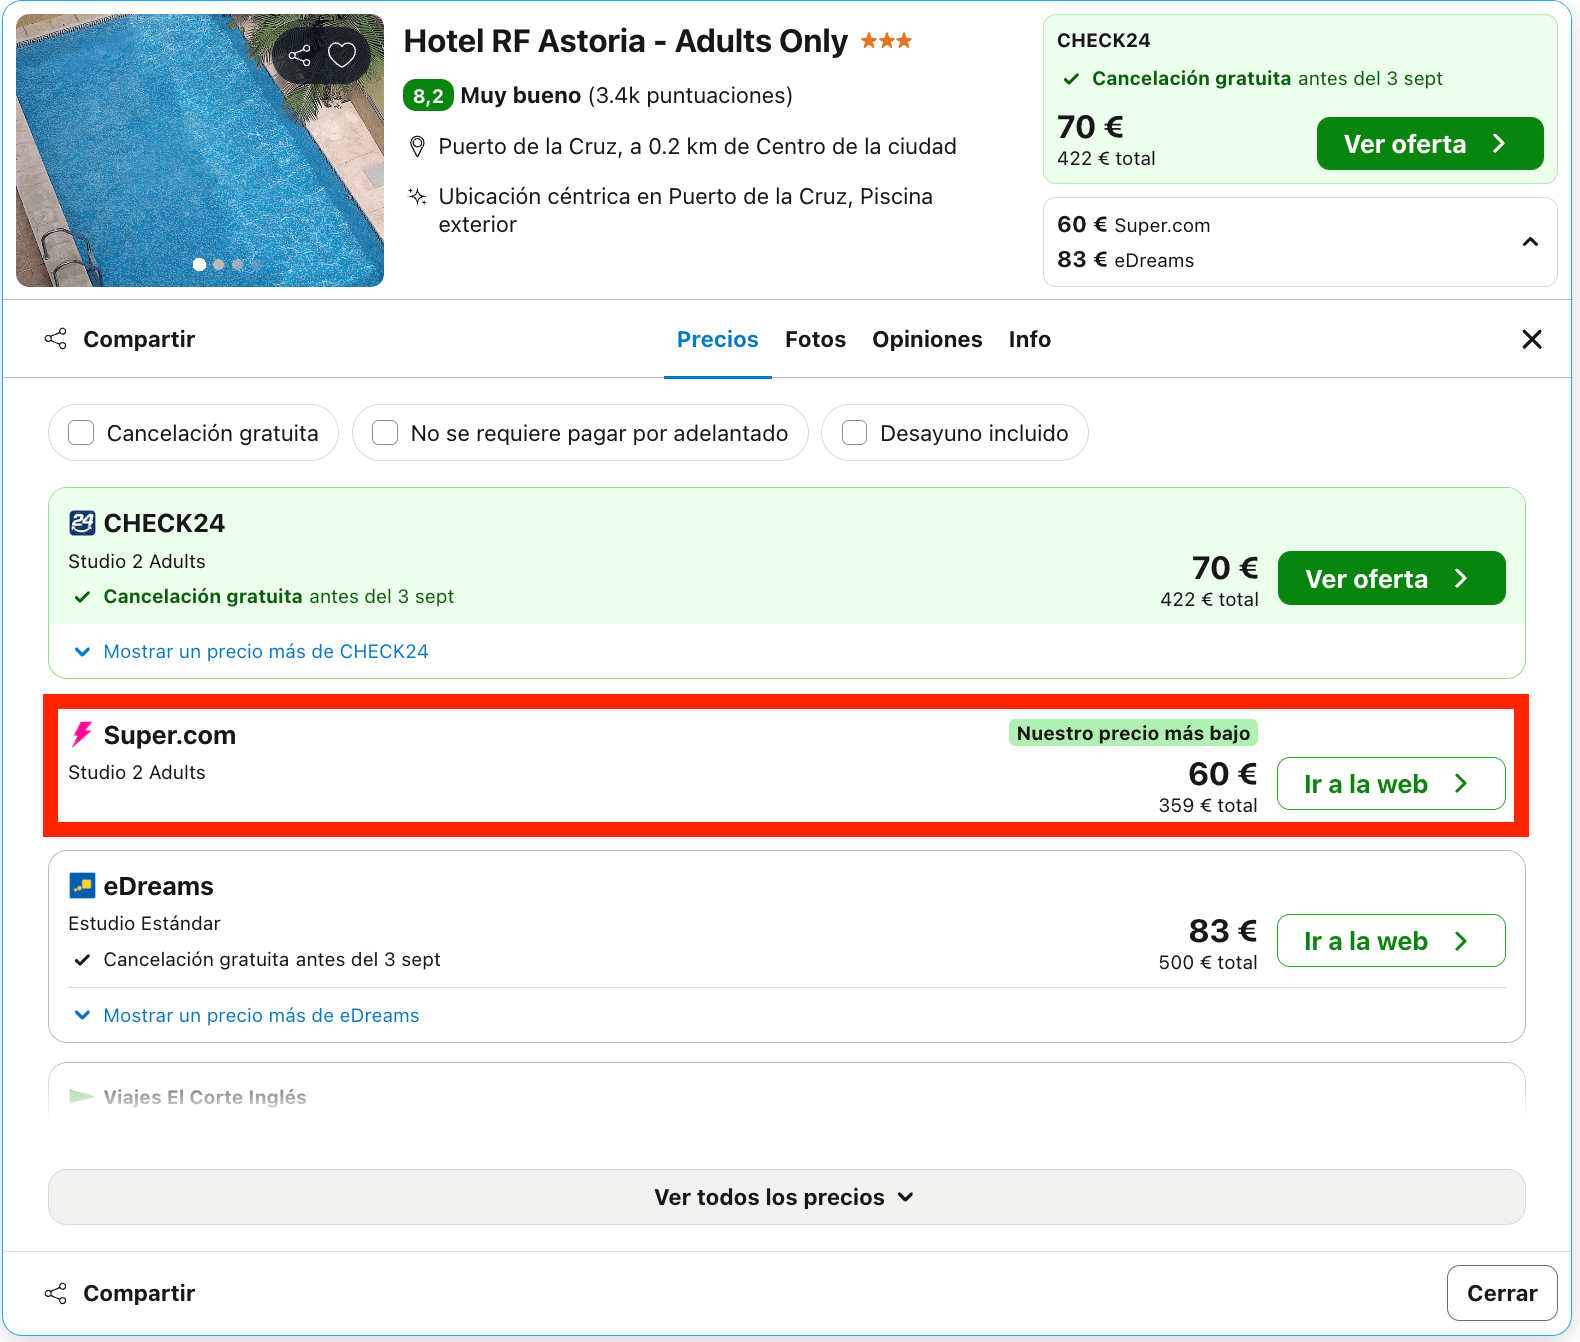This screenshot has height=1342, width=1580.
Task: Save hotel with the heart icon
Action: coord(342,55)
